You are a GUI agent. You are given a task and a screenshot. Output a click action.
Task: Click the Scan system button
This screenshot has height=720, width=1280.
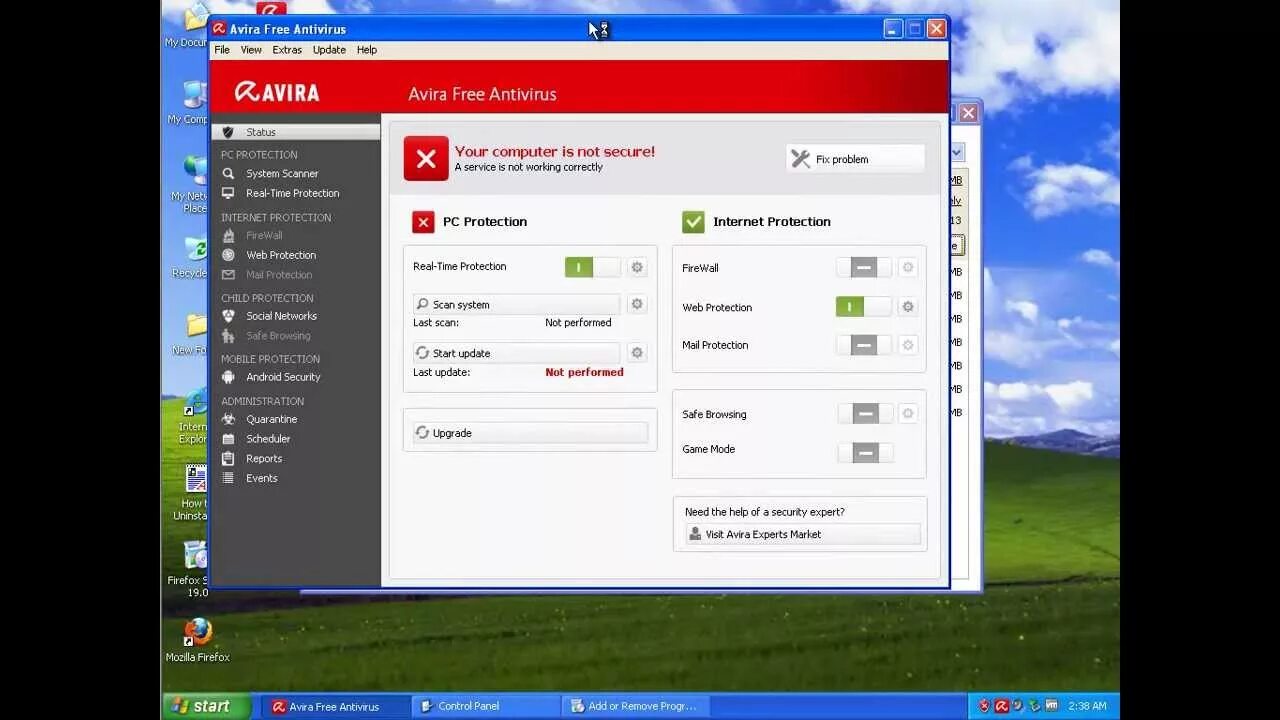coord(517,304)
